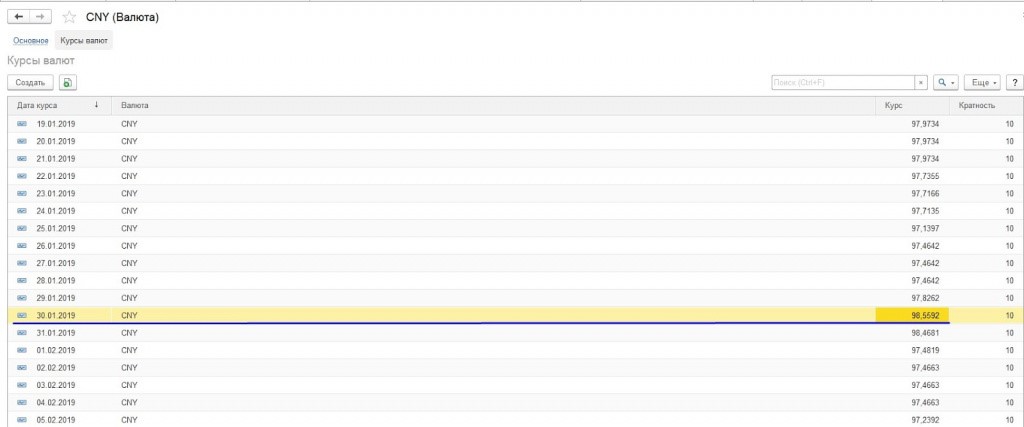Go back with the left arrow button

(19, 17)
